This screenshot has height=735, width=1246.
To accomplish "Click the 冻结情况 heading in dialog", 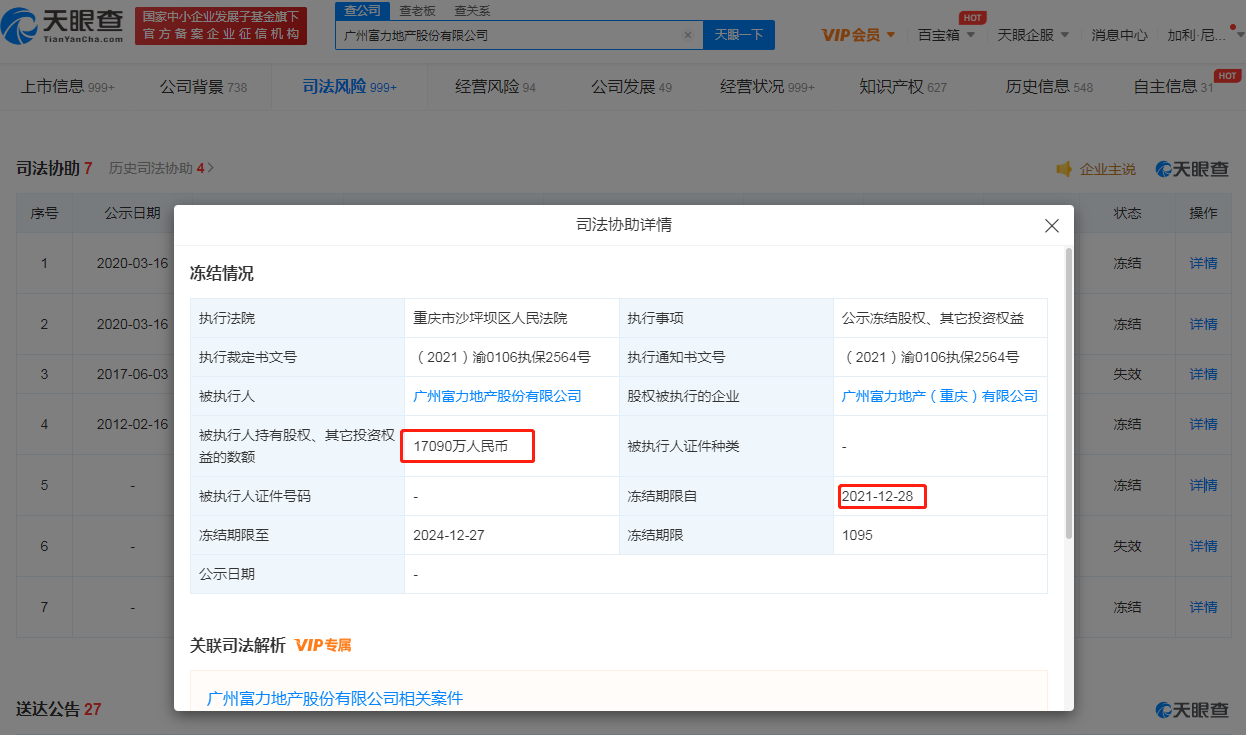I will 222,273.
